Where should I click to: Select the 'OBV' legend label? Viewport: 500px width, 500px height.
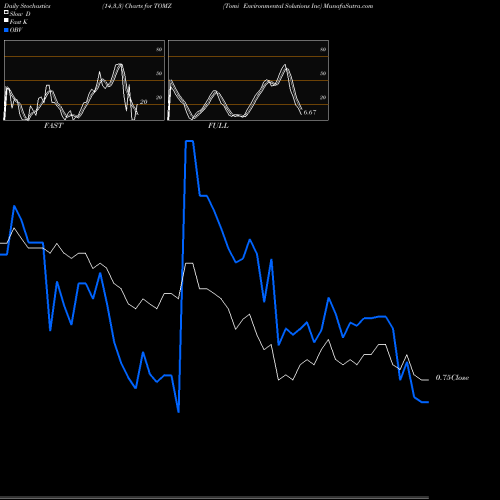pyautogui.click(x=16, y=30)
